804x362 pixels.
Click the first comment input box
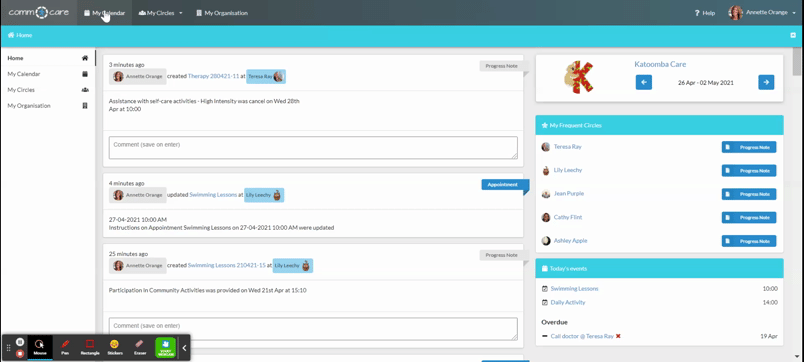(x=313, y=148)
